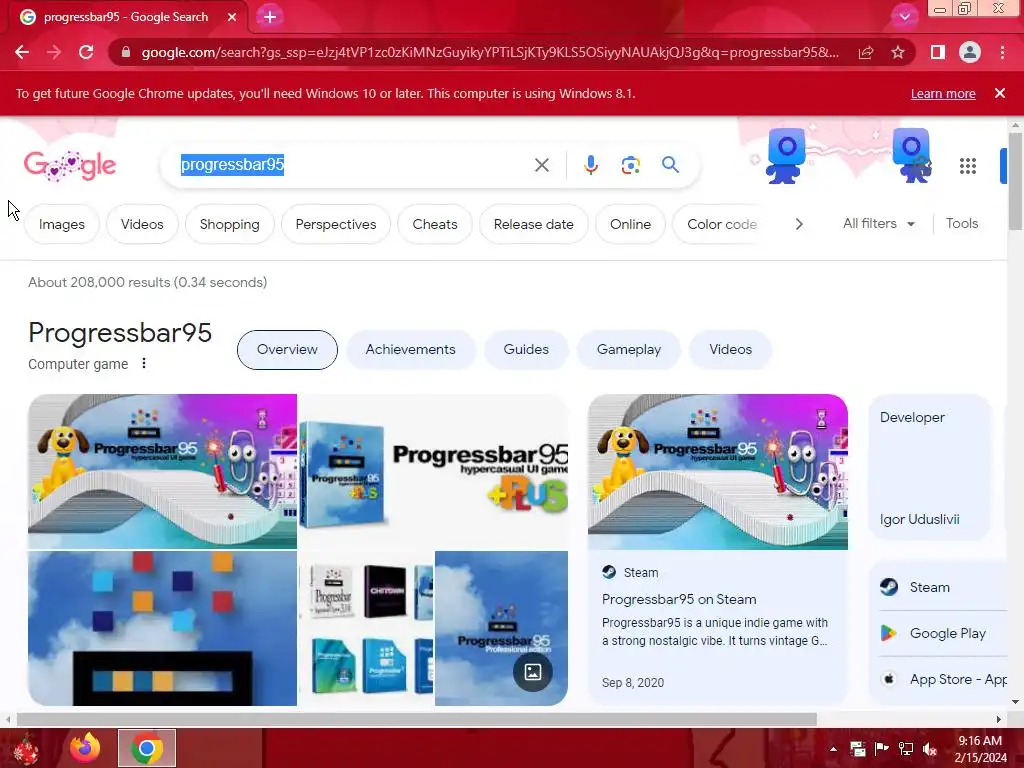Click the scroll-right arrow of horizontal scrollbar
Viewport: 1024px width, 768px height.
[999, 719]
